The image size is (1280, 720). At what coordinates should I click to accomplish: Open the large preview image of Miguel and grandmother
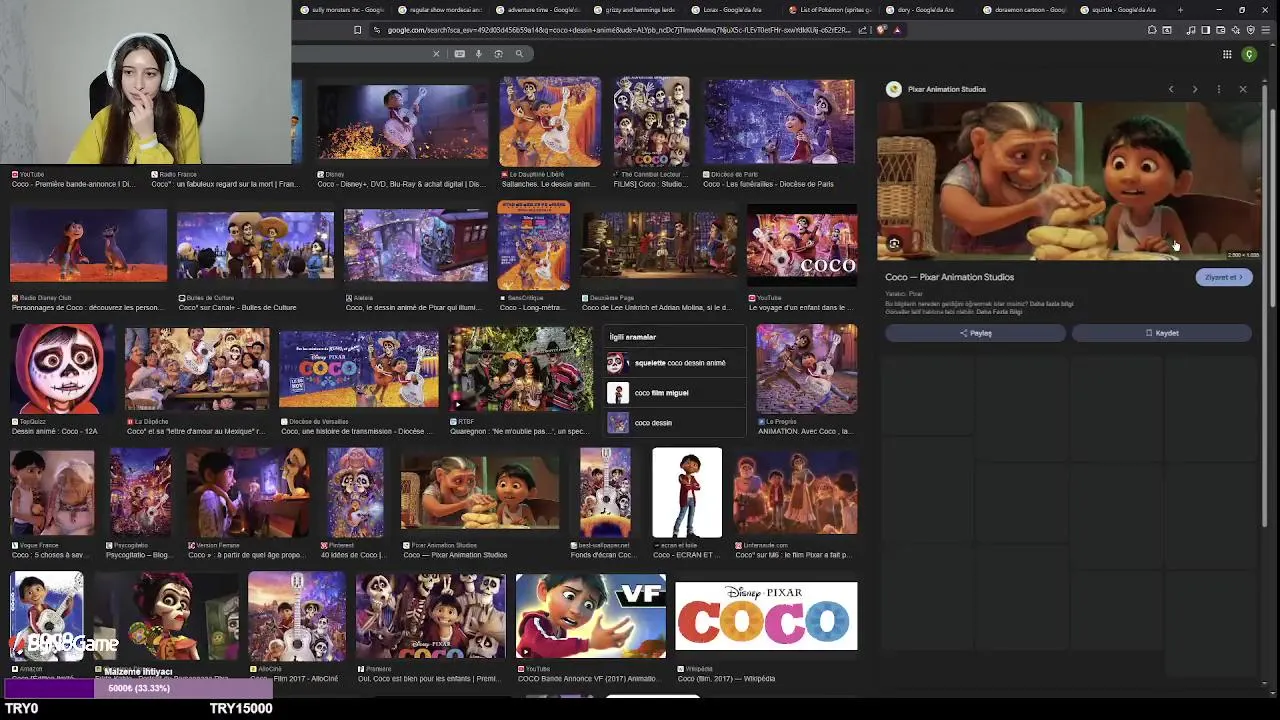coord(1069,181)
